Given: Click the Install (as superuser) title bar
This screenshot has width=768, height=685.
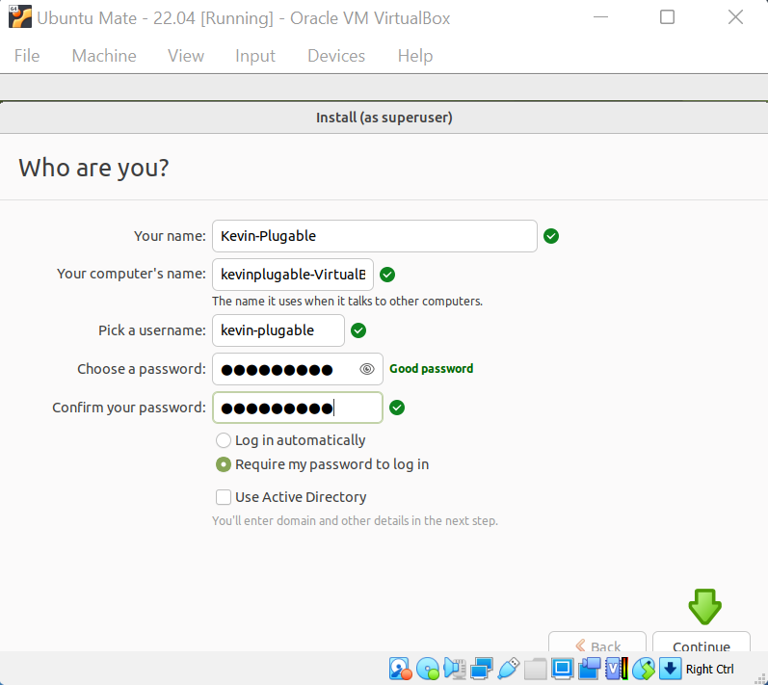Looking at the screenshot, I should pos(384,118).
